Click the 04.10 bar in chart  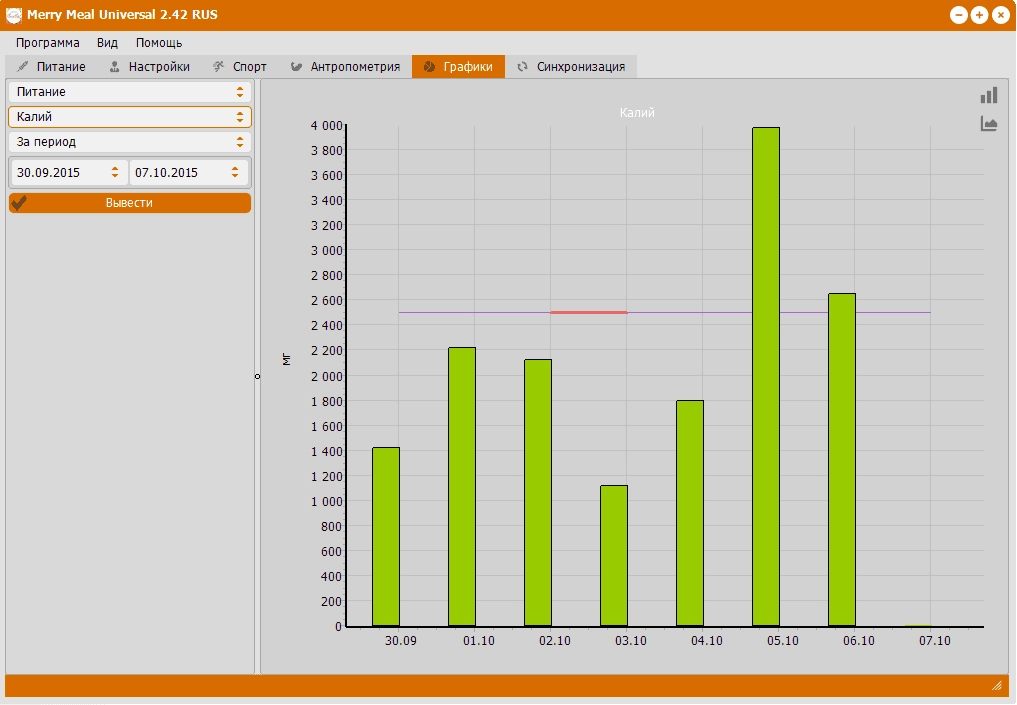click(x=690, y=514)
